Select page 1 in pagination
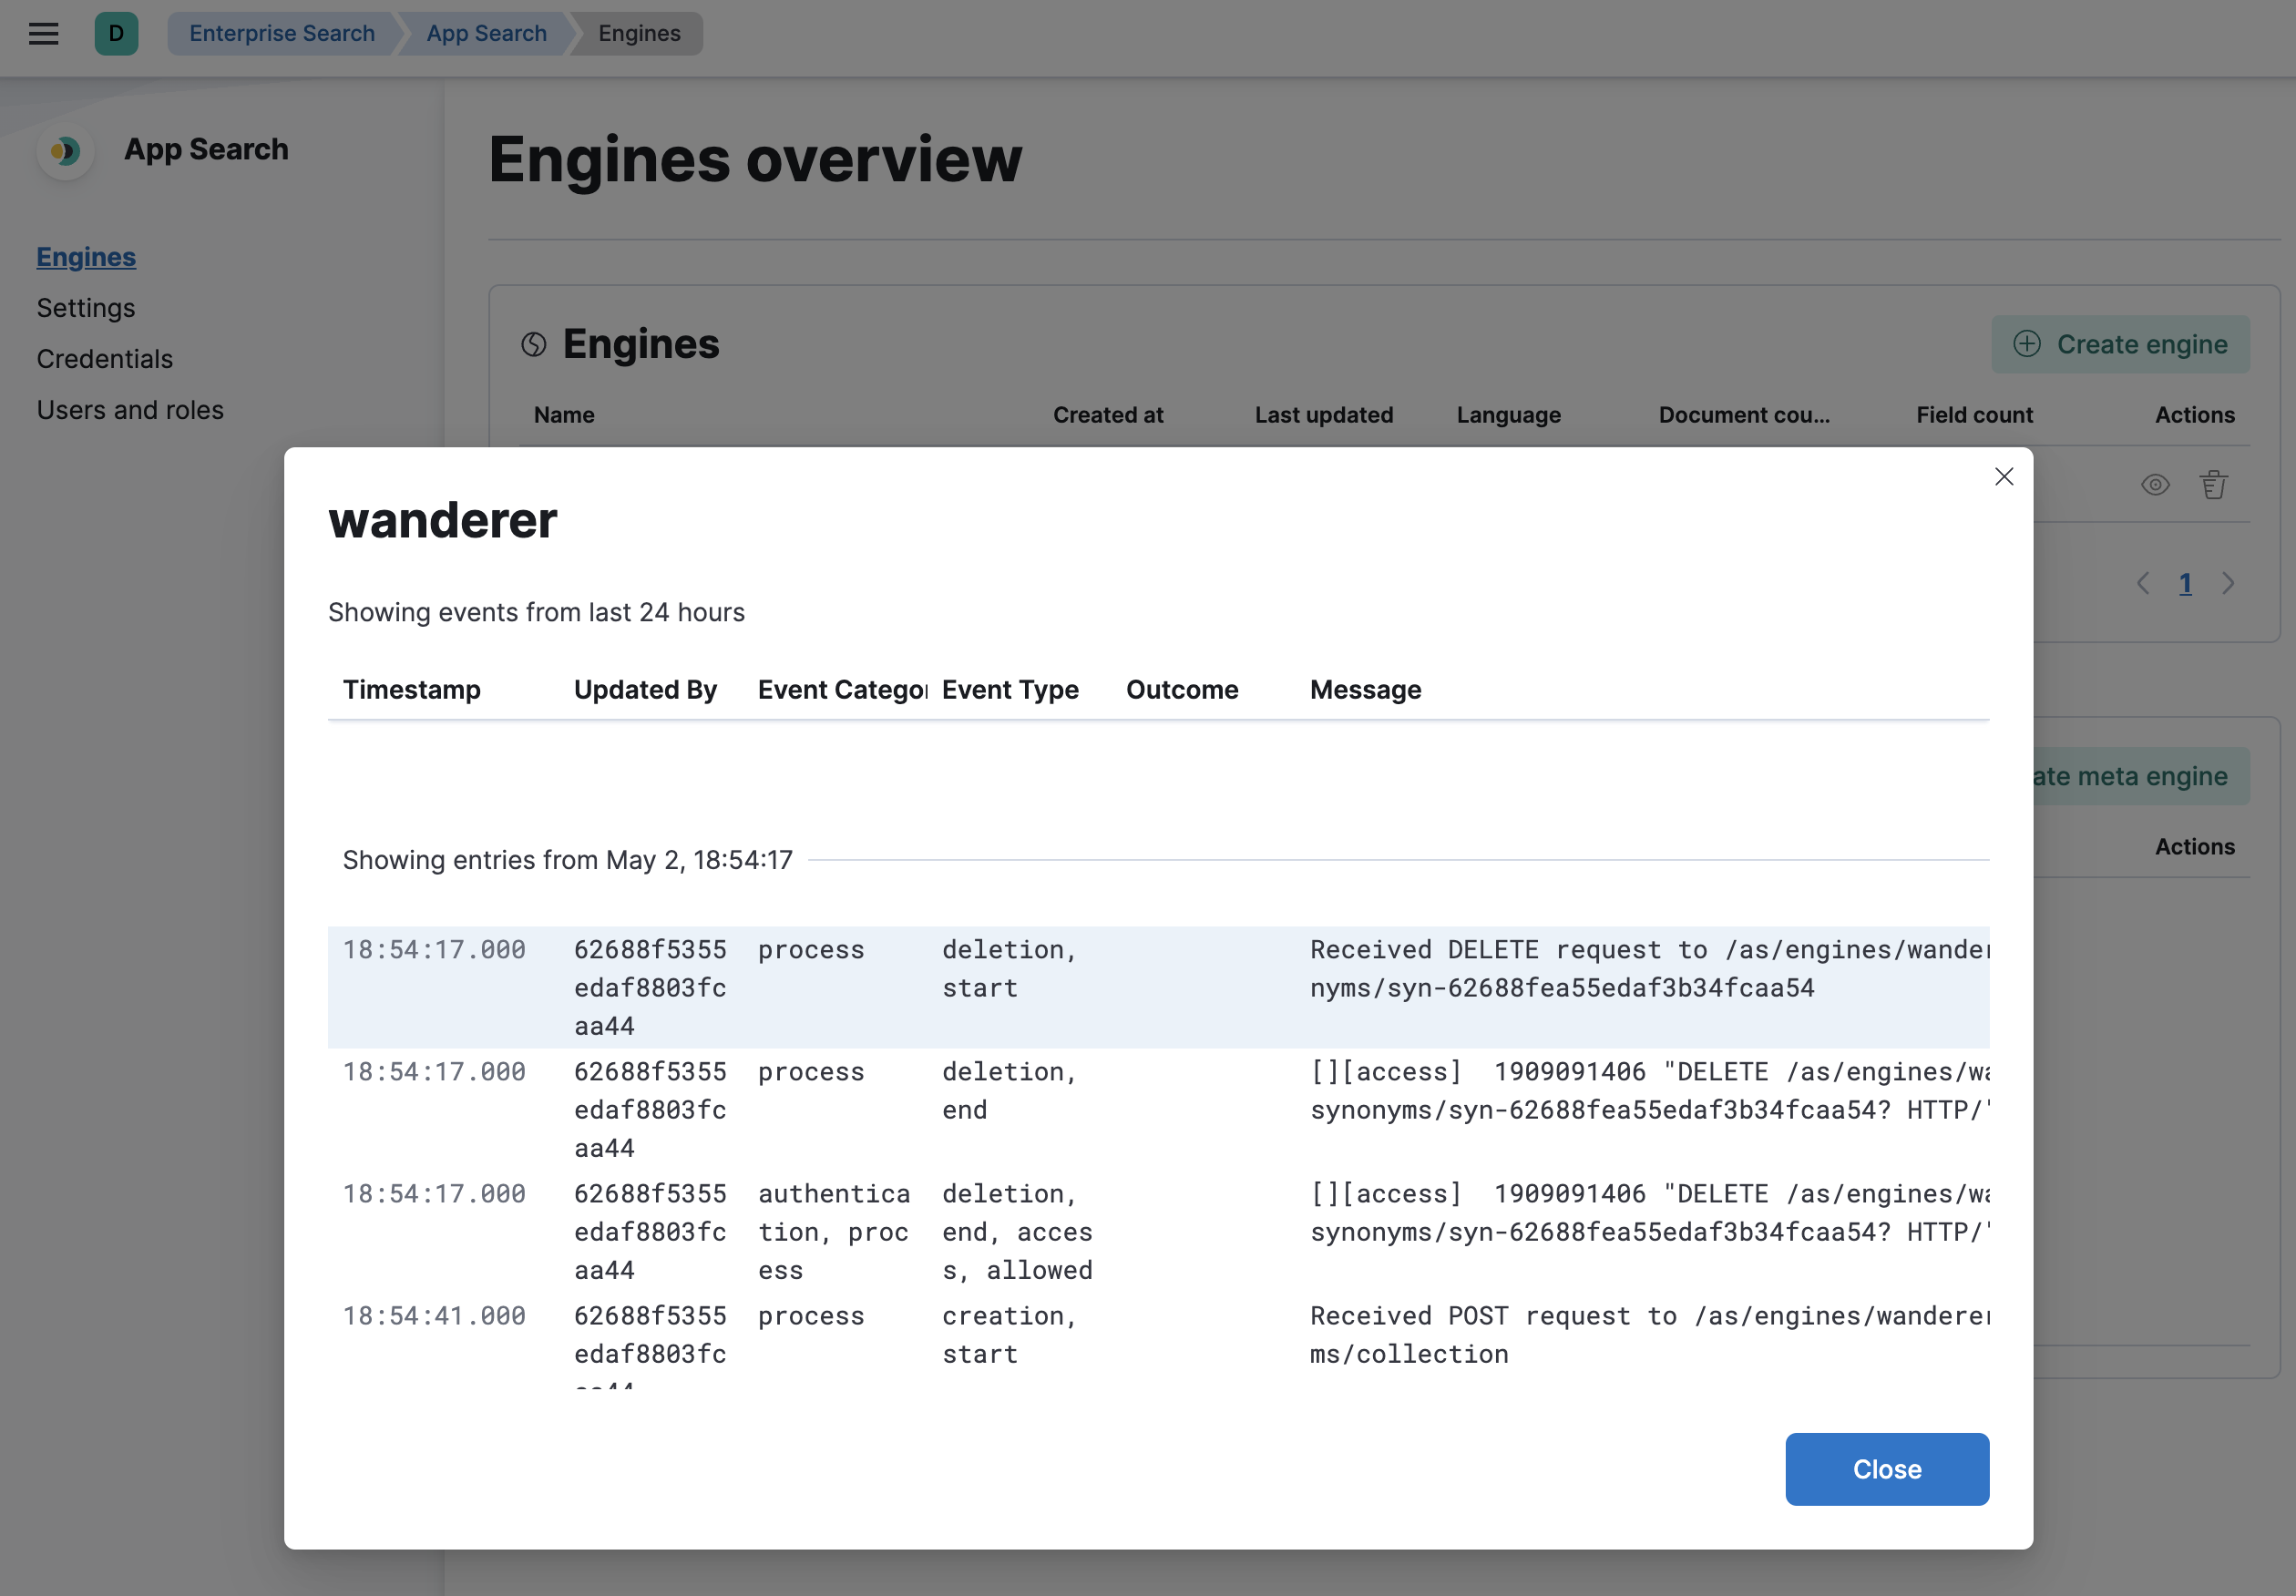This screenshot has width=2296, height=1596. (2186, 583)
